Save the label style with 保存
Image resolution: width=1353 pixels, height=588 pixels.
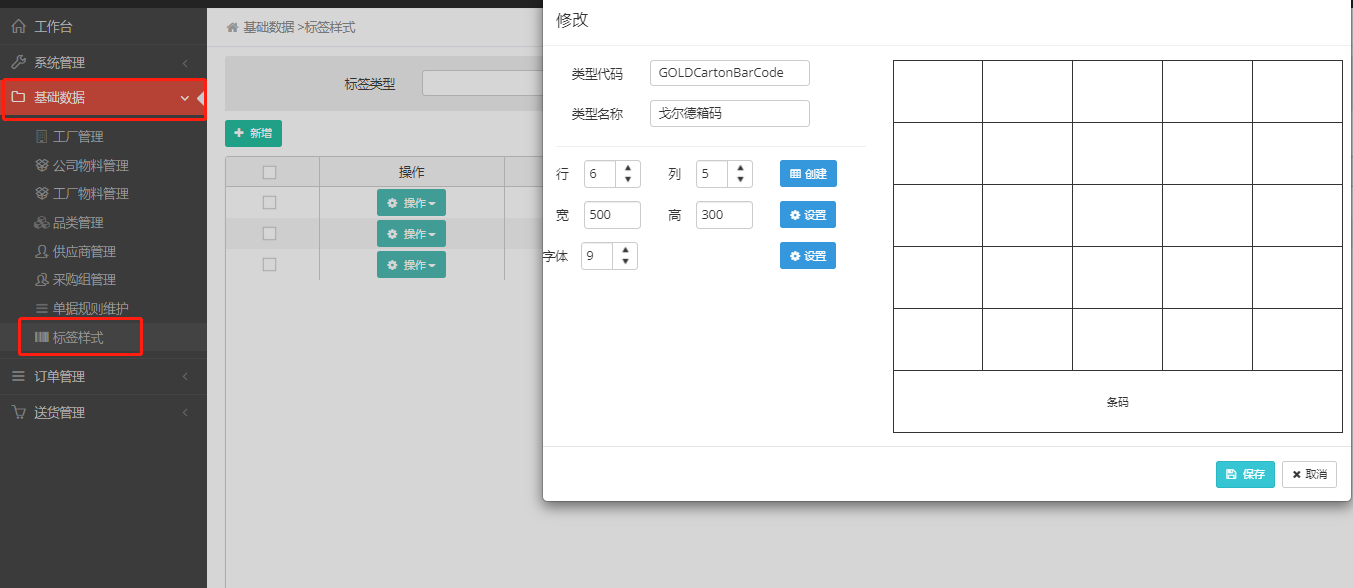(1245, 474)
